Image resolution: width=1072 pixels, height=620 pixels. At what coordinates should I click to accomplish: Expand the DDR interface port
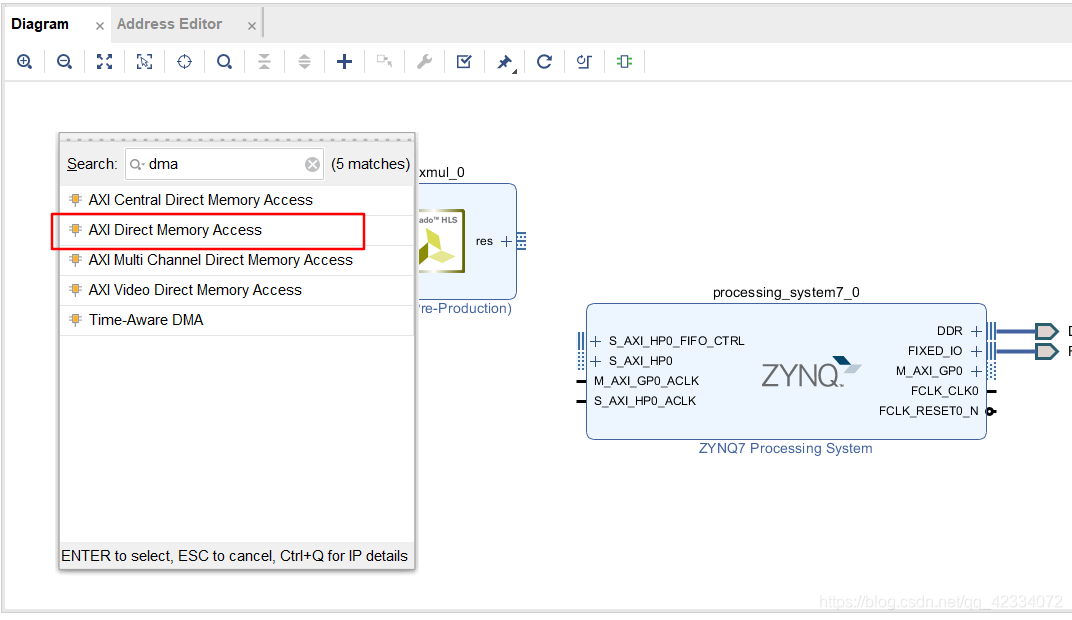coord(976,332)
